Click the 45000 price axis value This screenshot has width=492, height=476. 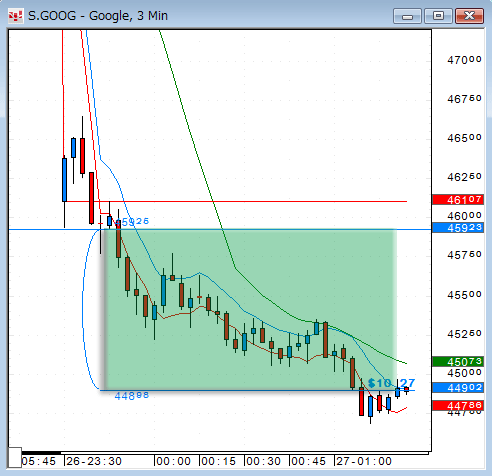(464, 373)
